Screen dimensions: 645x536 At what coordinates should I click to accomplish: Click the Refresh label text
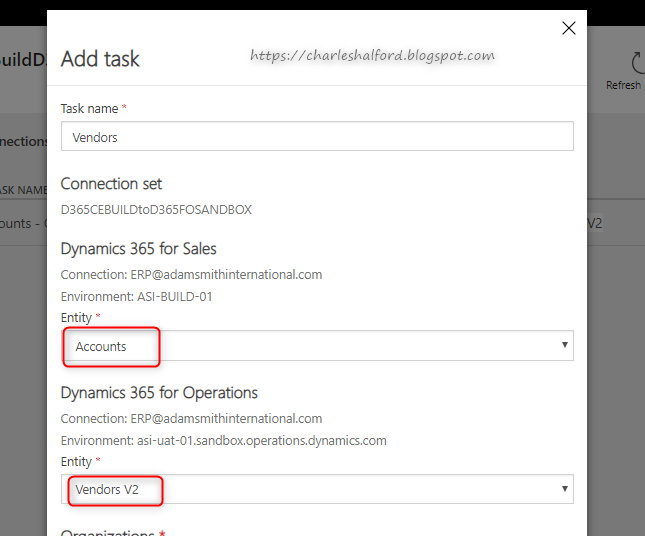624,86
